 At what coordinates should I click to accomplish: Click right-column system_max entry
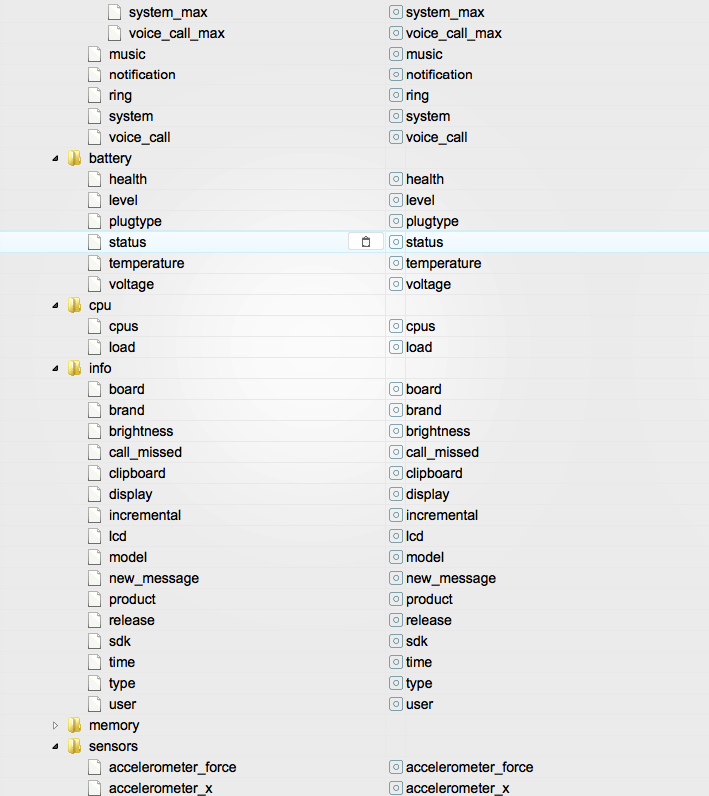445,12
